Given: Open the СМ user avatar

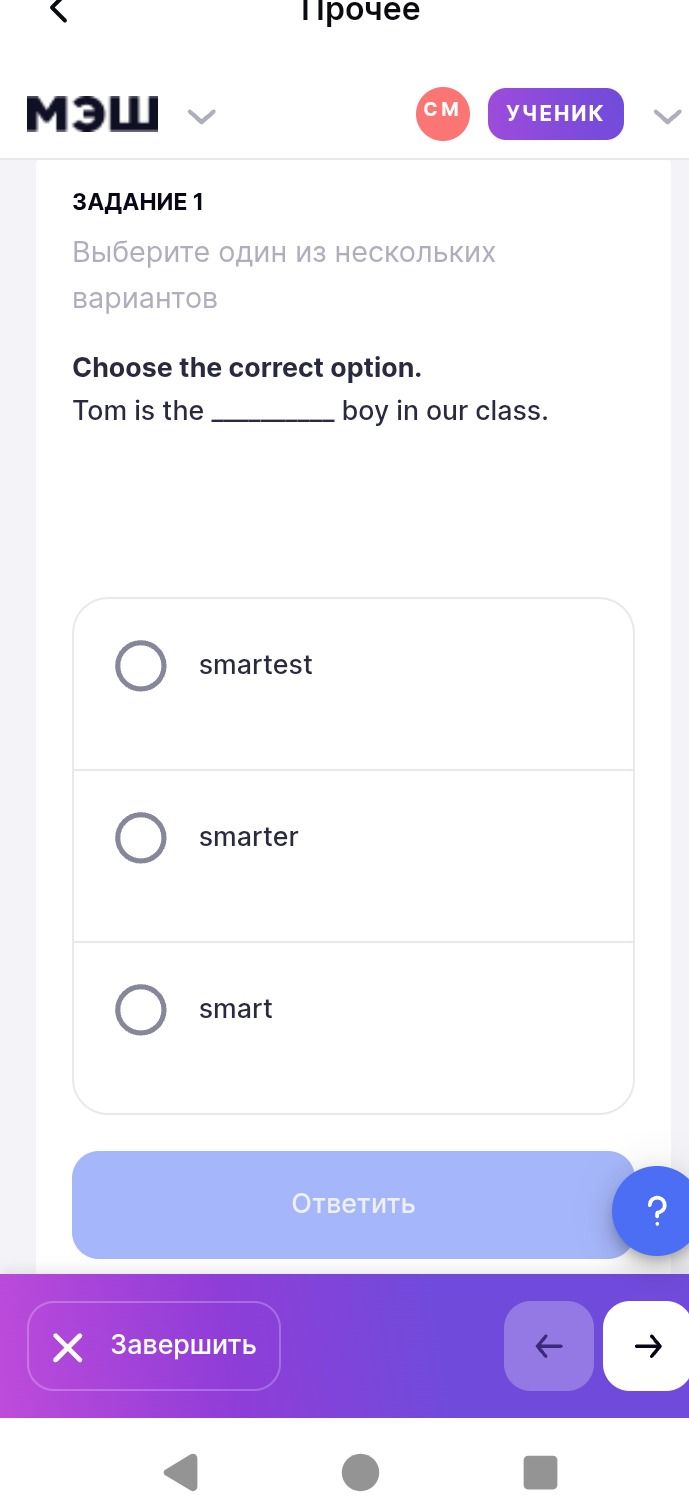Looking at the screenshot, I should pyautogui.click(x=442, y=114).
